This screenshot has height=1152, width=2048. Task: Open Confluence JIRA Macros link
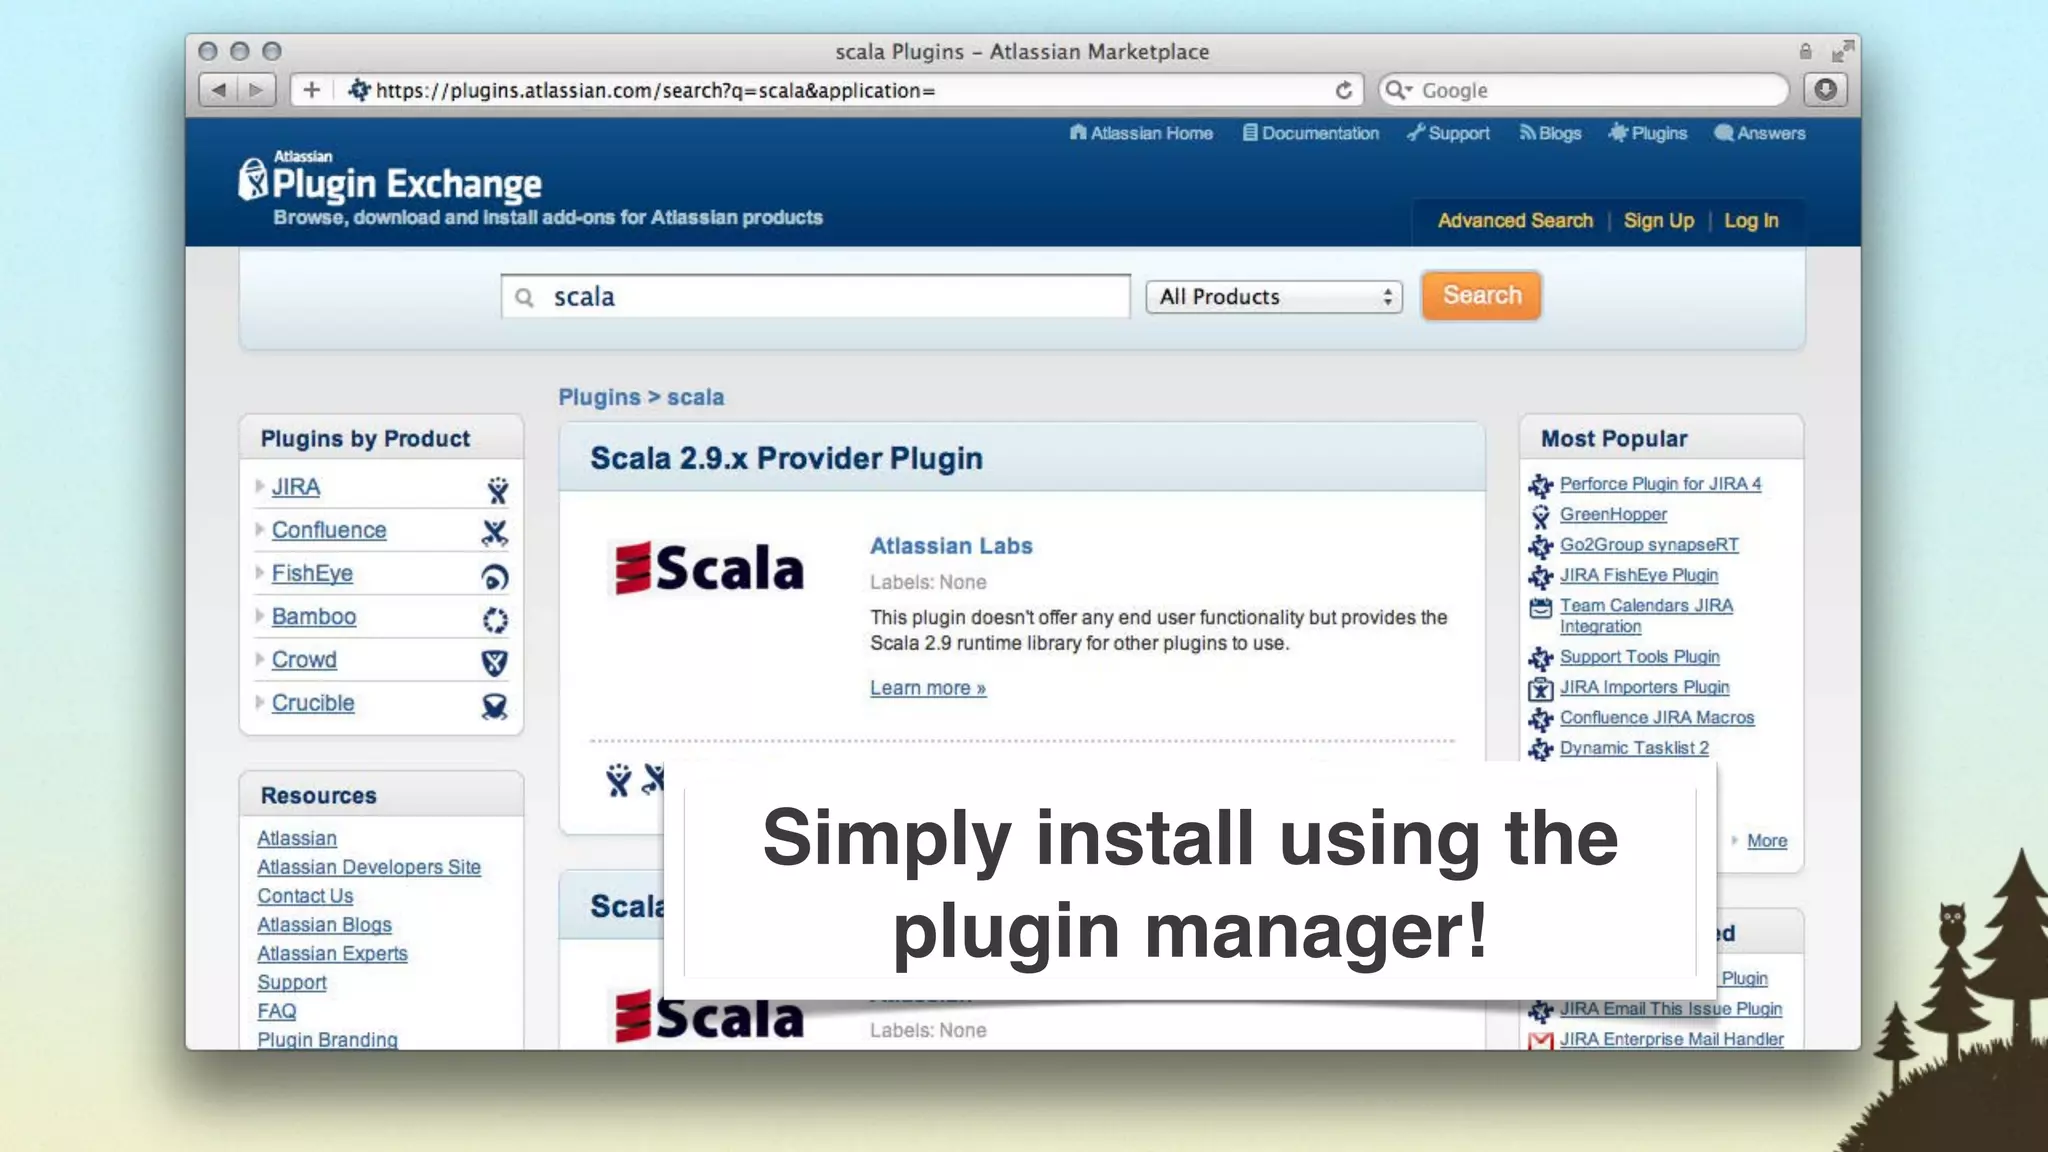(x=1657, y=717)
